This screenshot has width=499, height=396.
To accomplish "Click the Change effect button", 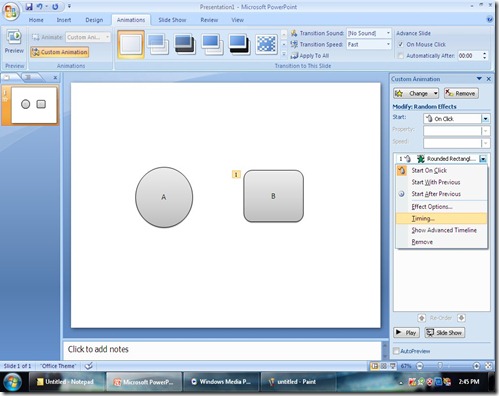I will 416,93.
